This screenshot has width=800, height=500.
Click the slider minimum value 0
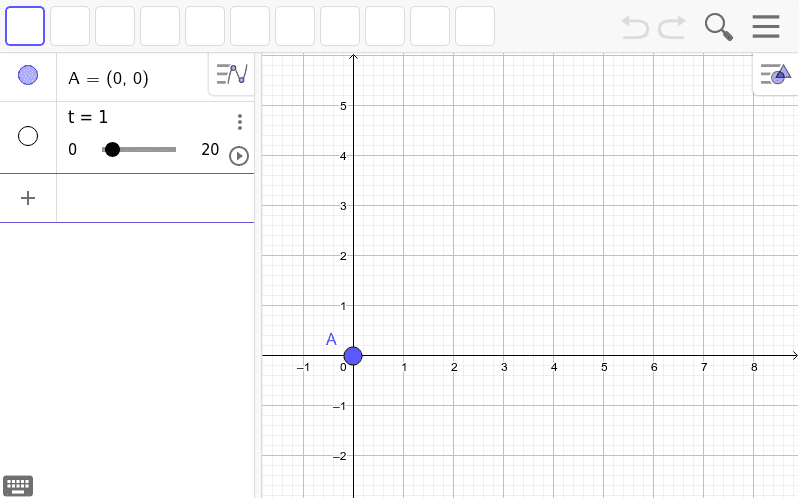tap(72, 149)
